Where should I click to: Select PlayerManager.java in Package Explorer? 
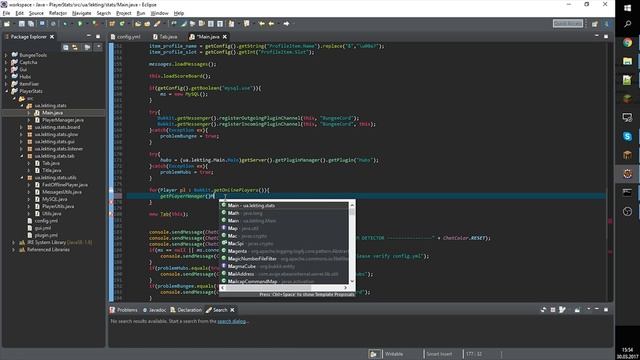[63, 120]
